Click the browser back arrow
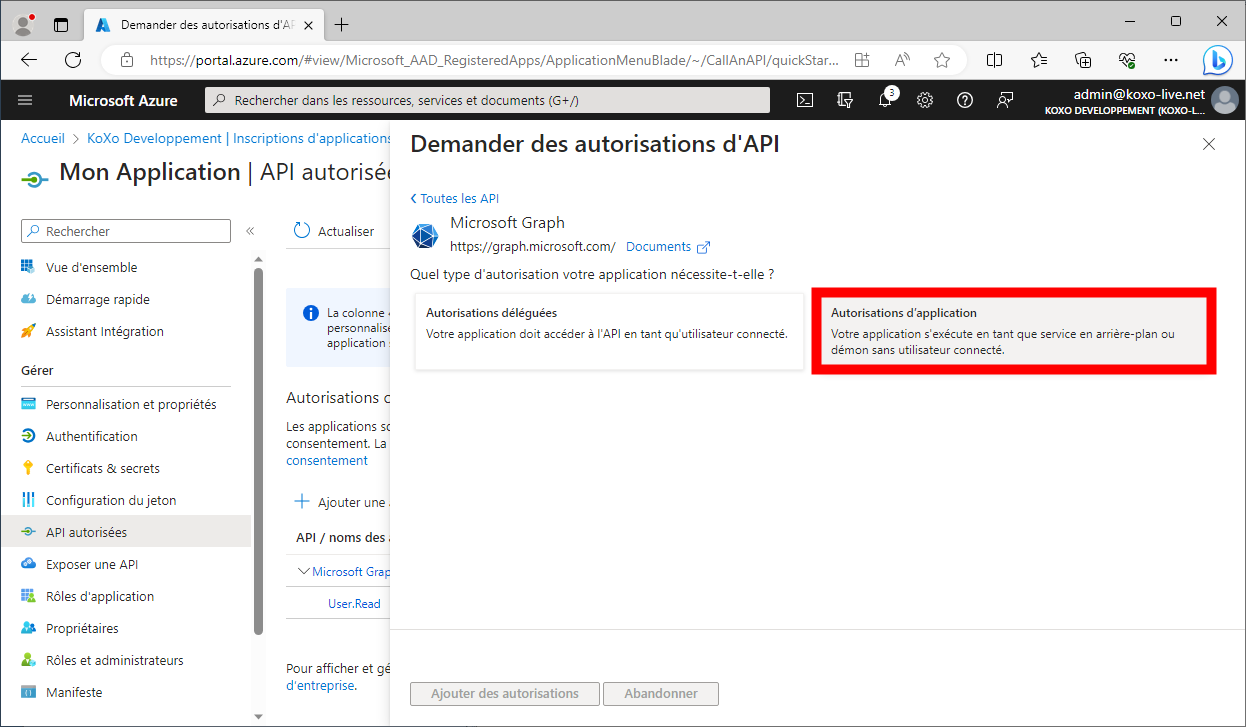The width and height of the screenshot is (1246, 727). [x=29, y=60]
